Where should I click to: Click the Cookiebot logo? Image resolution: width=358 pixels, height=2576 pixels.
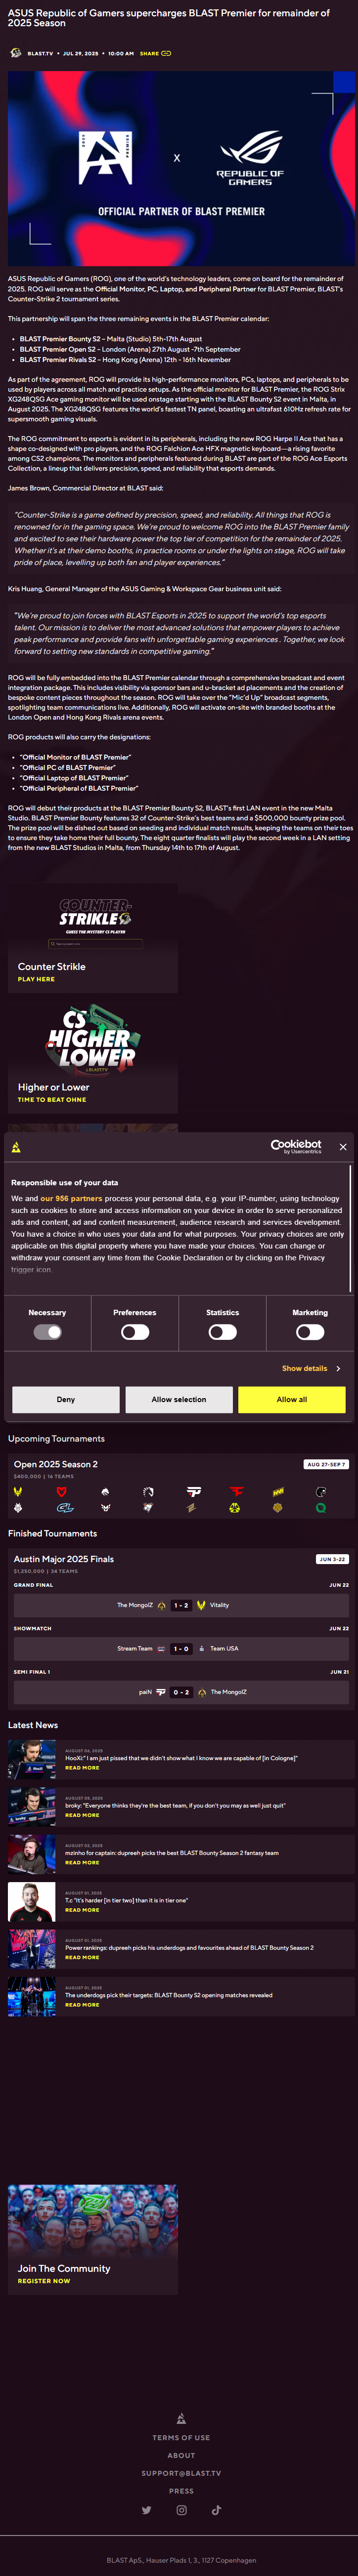coord(296,1146)
